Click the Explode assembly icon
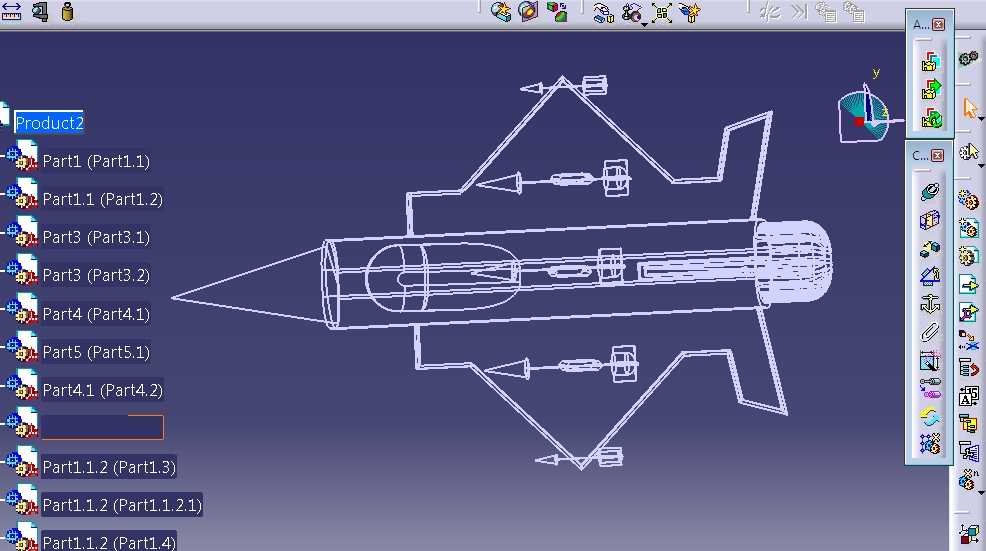Viewport: 986px width, 551px height. tap(662, 13)
